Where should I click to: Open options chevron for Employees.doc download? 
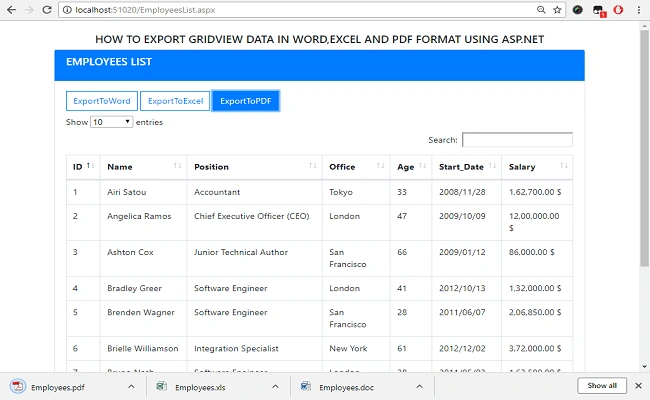click(x=420, y=387)
